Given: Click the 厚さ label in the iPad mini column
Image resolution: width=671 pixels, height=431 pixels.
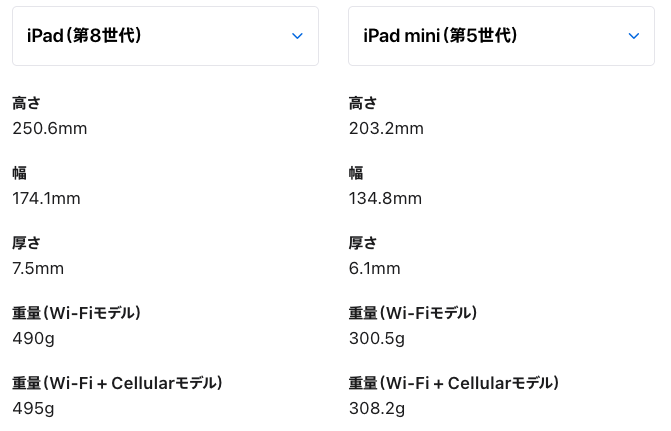Looking at the screenshot, I should tap(363, 242).
